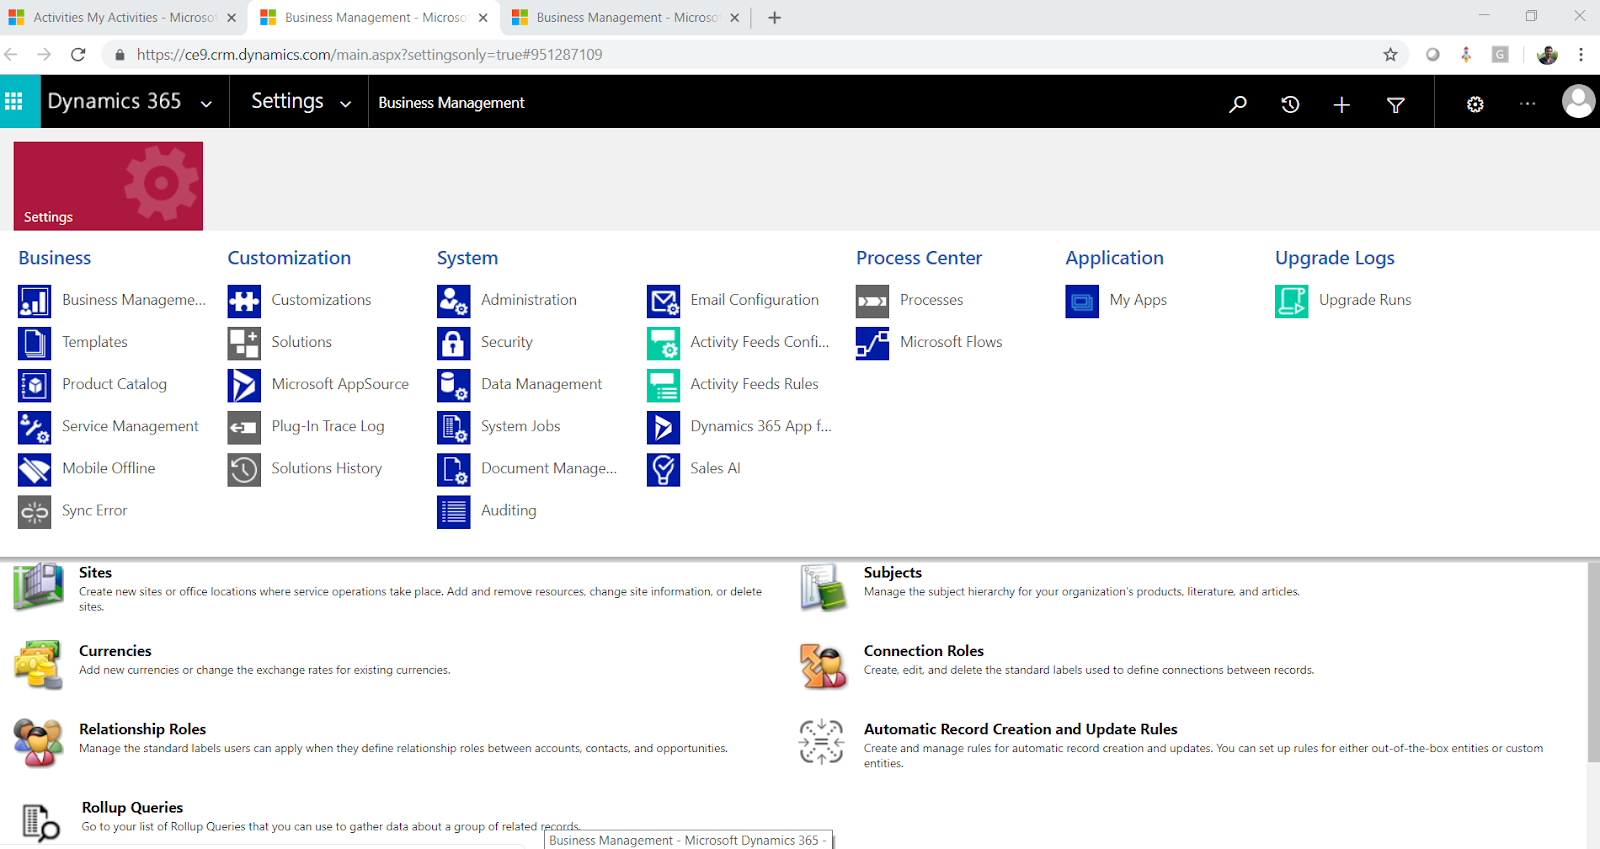Open the Administration icon
Viewport: 1600px width, 849px height.
coord(453,301)
